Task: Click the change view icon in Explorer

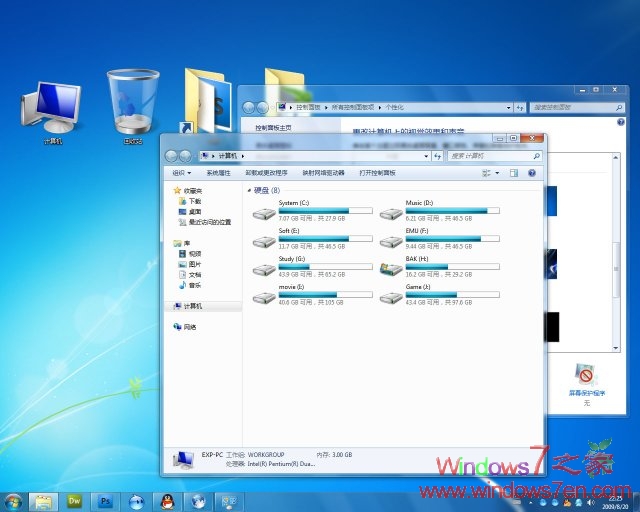Action: (486, 173)
